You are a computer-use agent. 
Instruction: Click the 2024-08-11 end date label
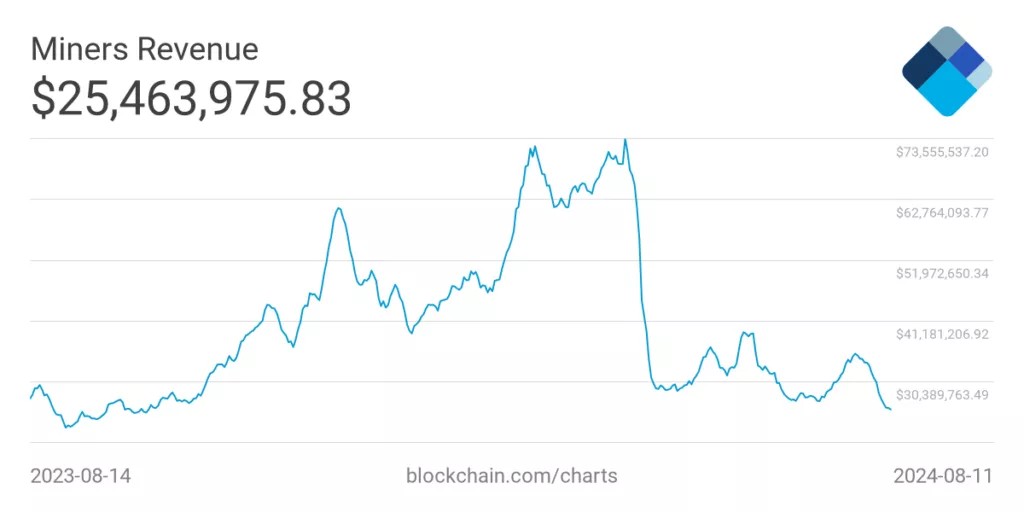coord(943,476)
